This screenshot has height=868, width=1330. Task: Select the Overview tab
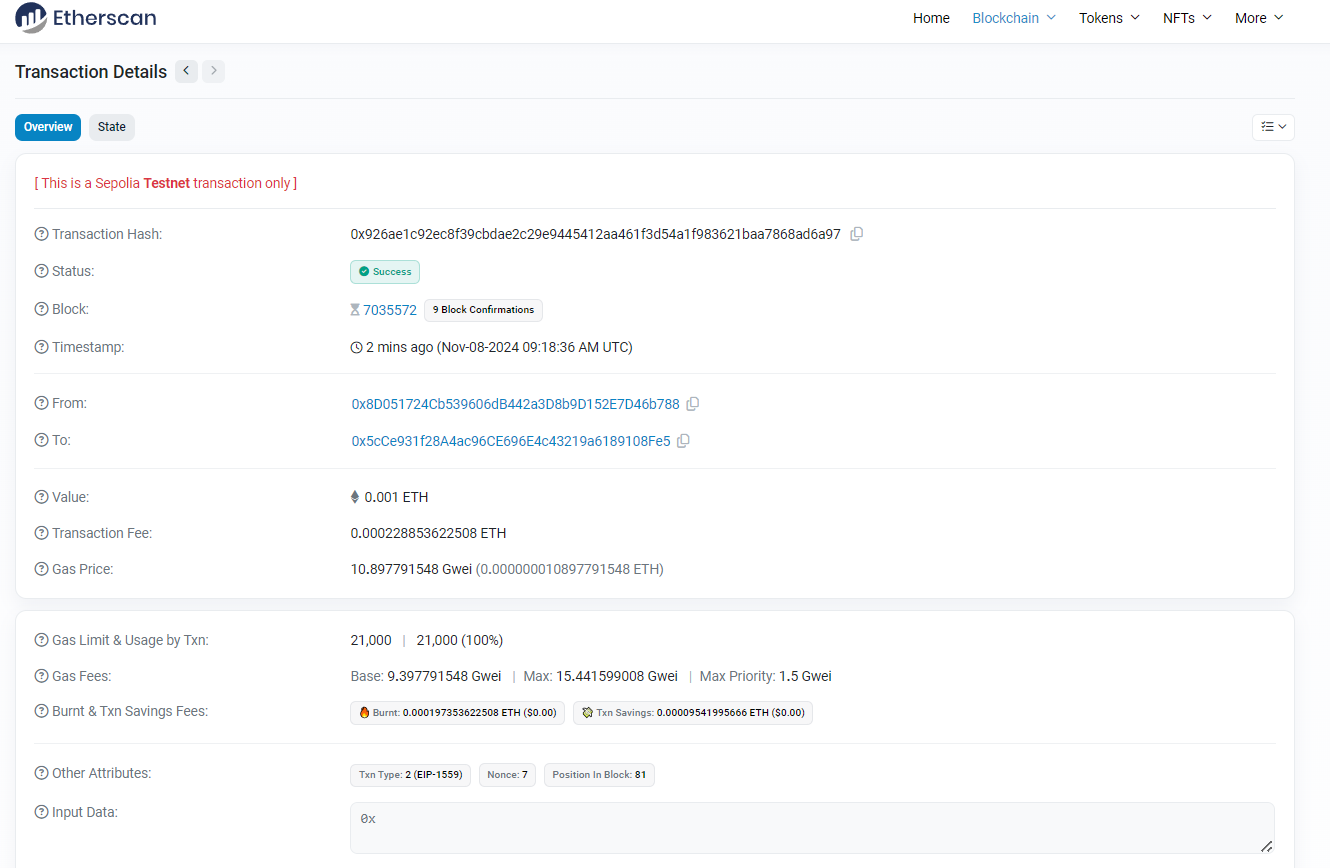click(x=48, y=127)
